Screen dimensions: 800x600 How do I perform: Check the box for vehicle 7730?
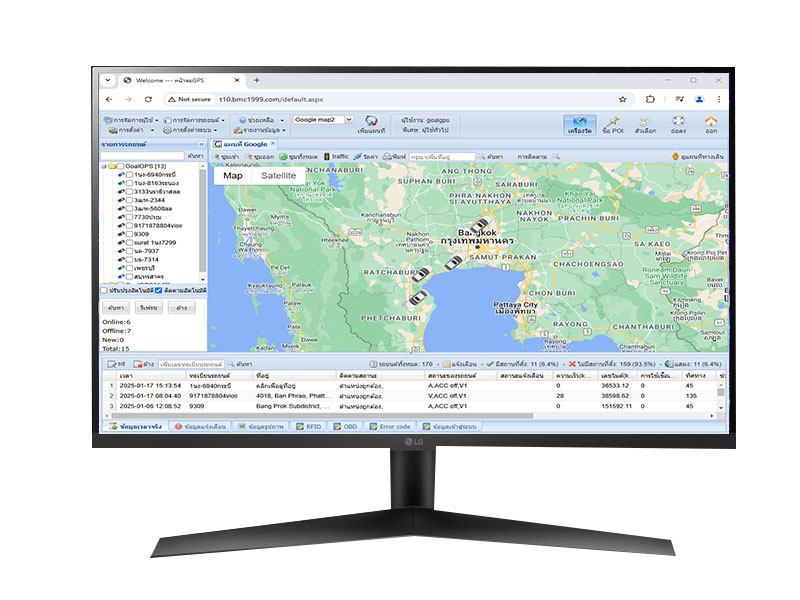(x=130, y=217)
